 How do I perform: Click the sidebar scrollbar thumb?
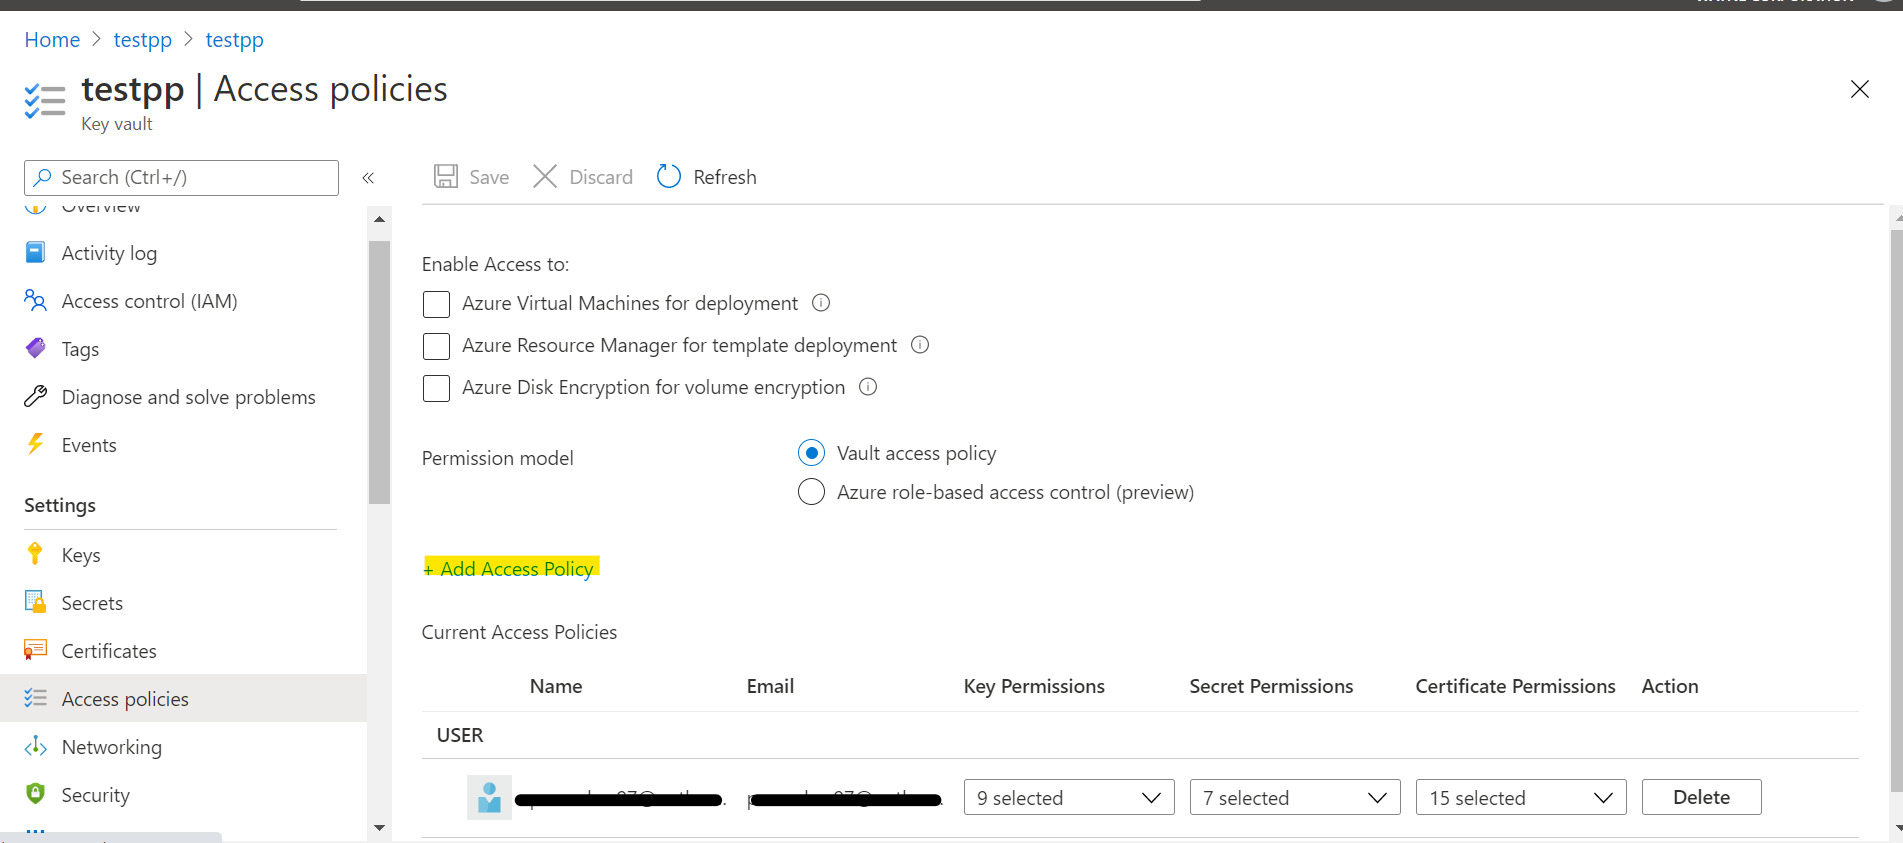(x=379, y=372)
